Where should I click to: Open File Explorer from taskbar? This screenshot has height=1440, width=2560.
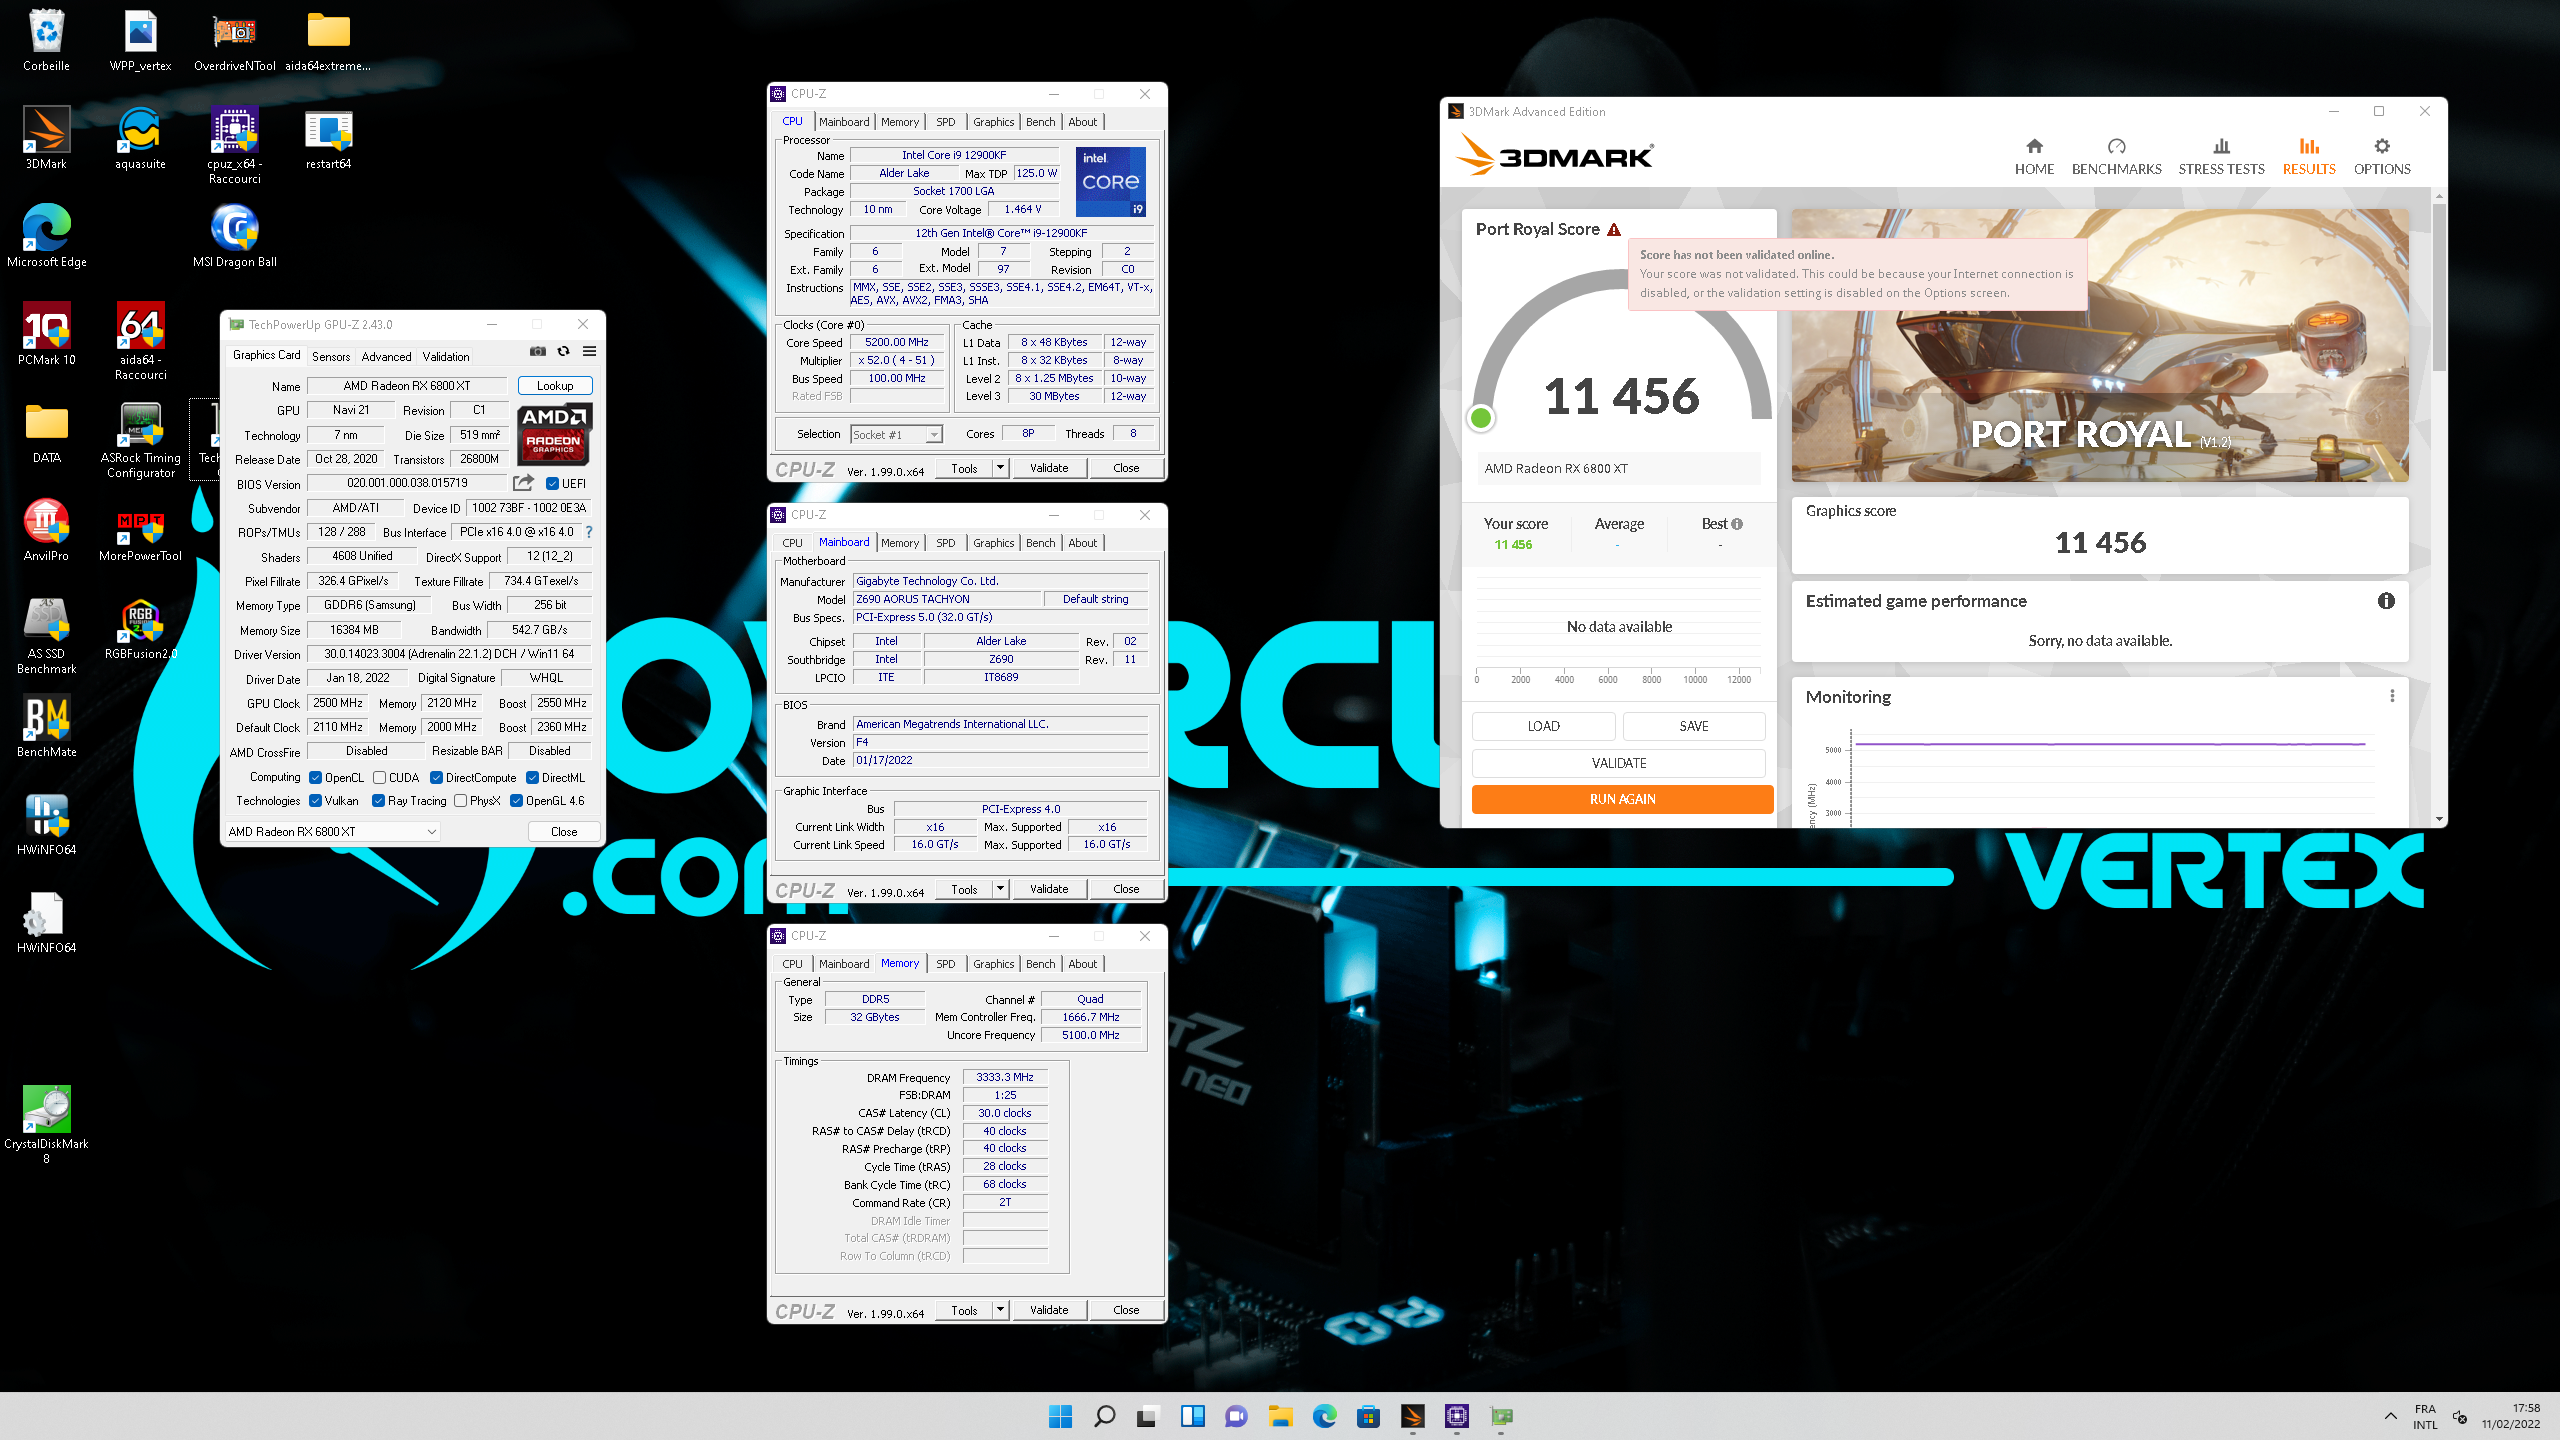tap(1280, 1416)
